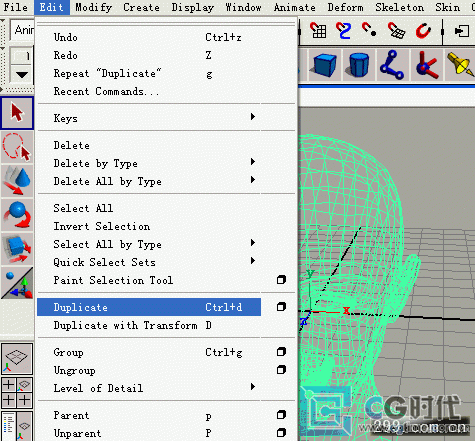Image resolution: width=475 pixels, height=441 pixels.
Task: Open the menu set dropdown showing Anim
Action: 22,30
